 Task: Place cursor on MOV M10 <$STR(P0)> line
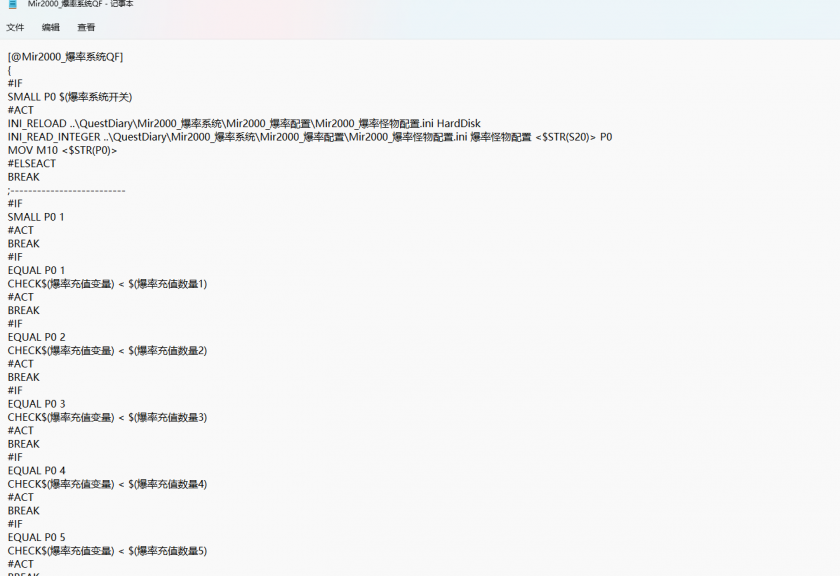click(62, 150)
